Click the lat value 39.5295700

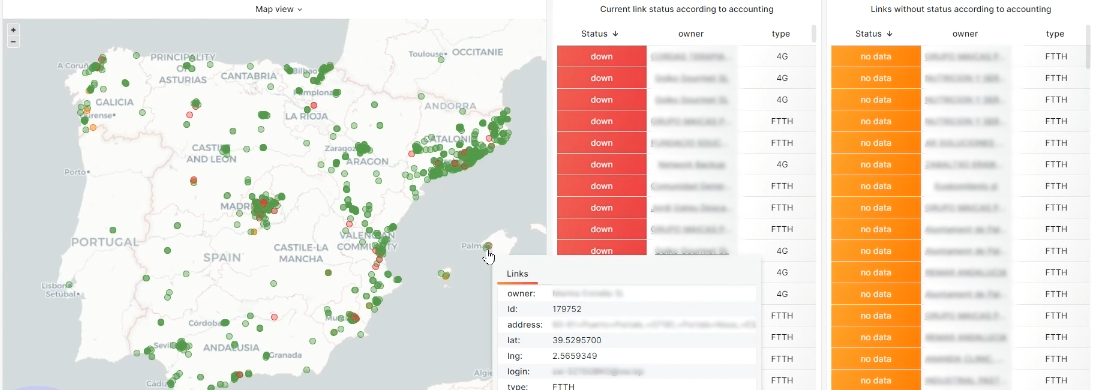point(576,340)
